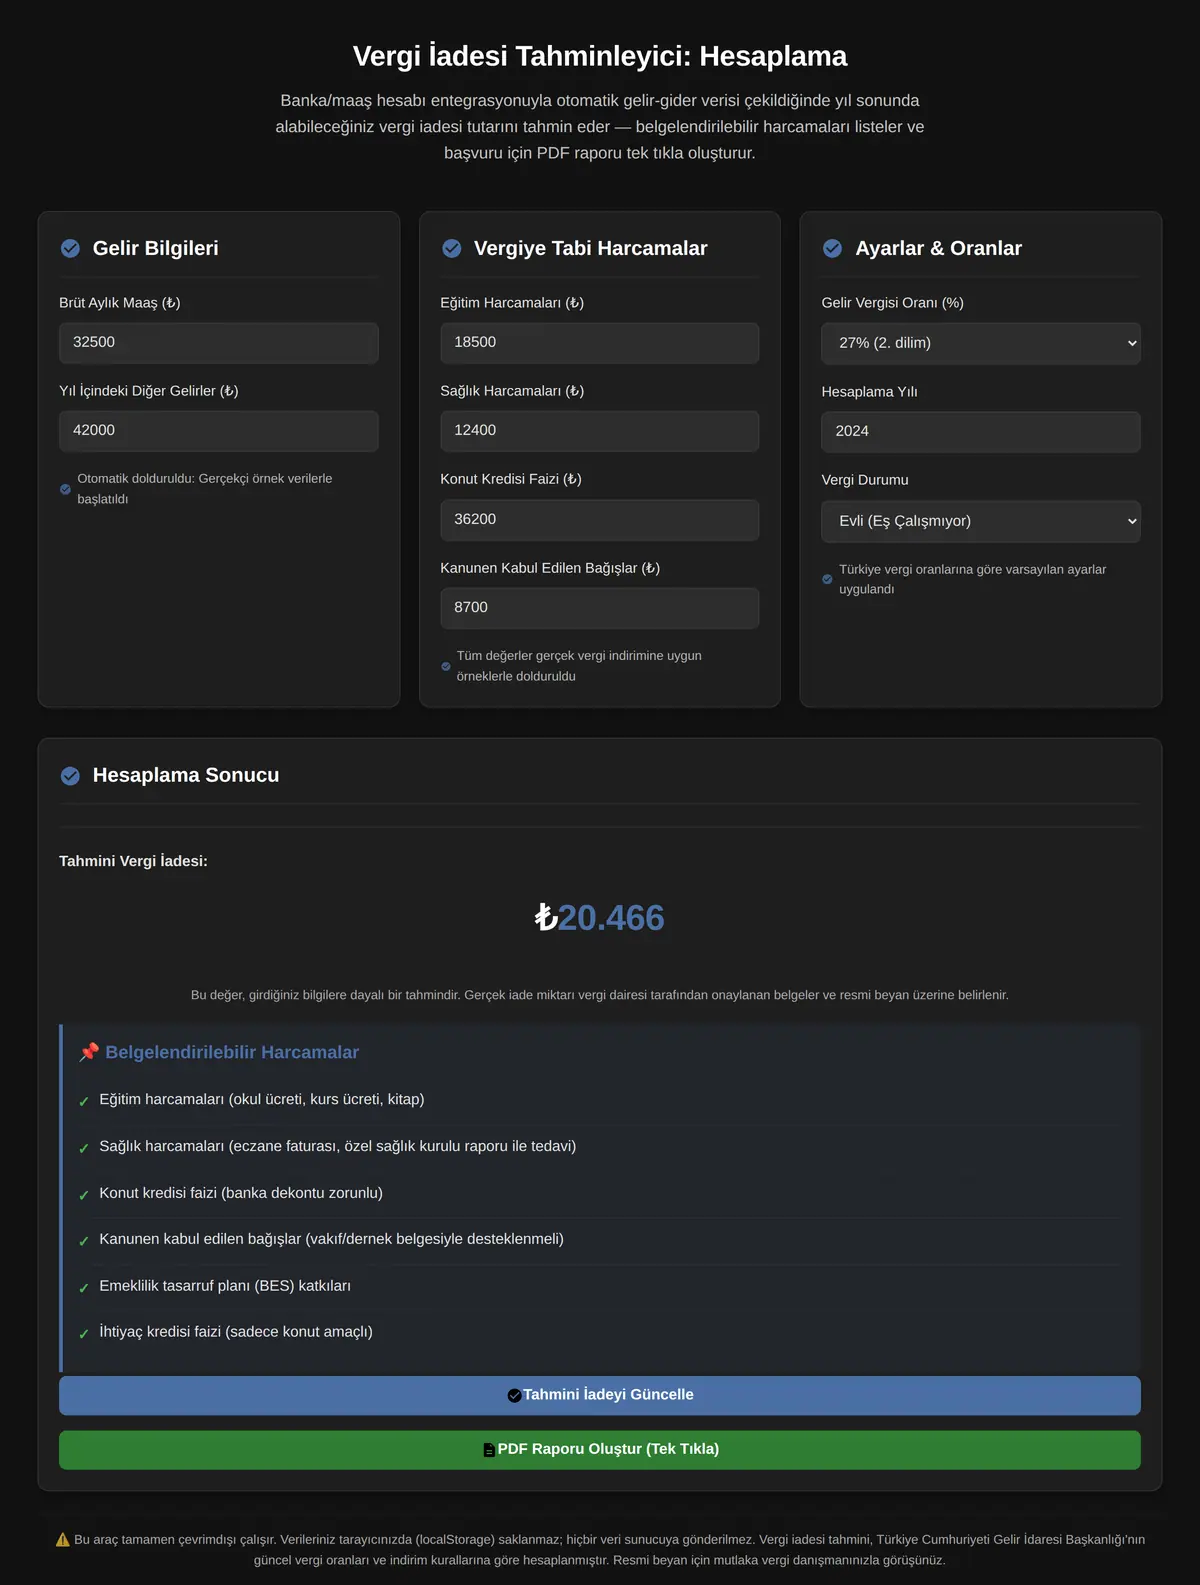Click the Tahmini İadeyi Güncelle button
Viewport: 1200px width, 1585px height.
coord(600,1395)
